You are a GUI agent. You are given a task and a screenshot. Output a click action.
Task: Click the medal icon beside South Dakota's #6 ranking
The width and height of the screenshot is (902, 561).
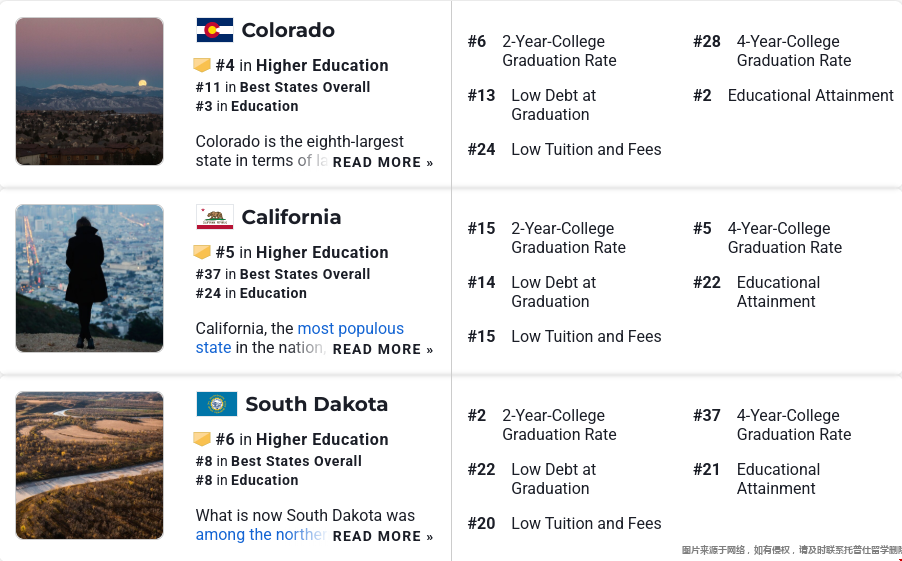(x=202, y=439)
